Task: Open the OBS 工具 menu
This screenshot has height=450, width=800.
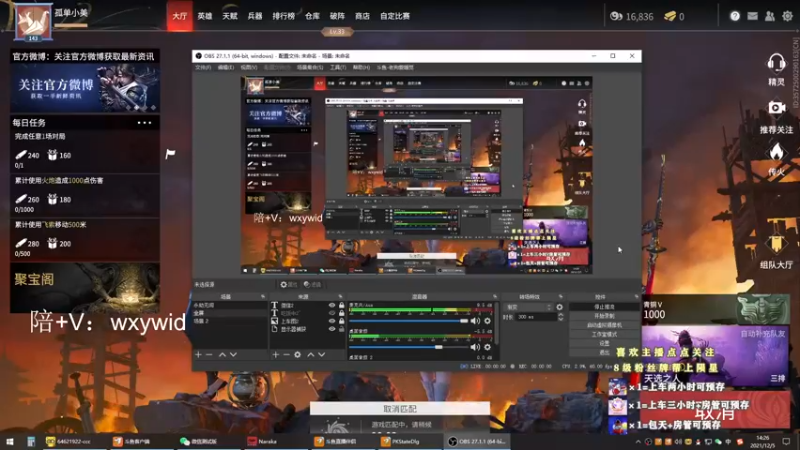Action: pyautogui.click(x=338, y=67)
